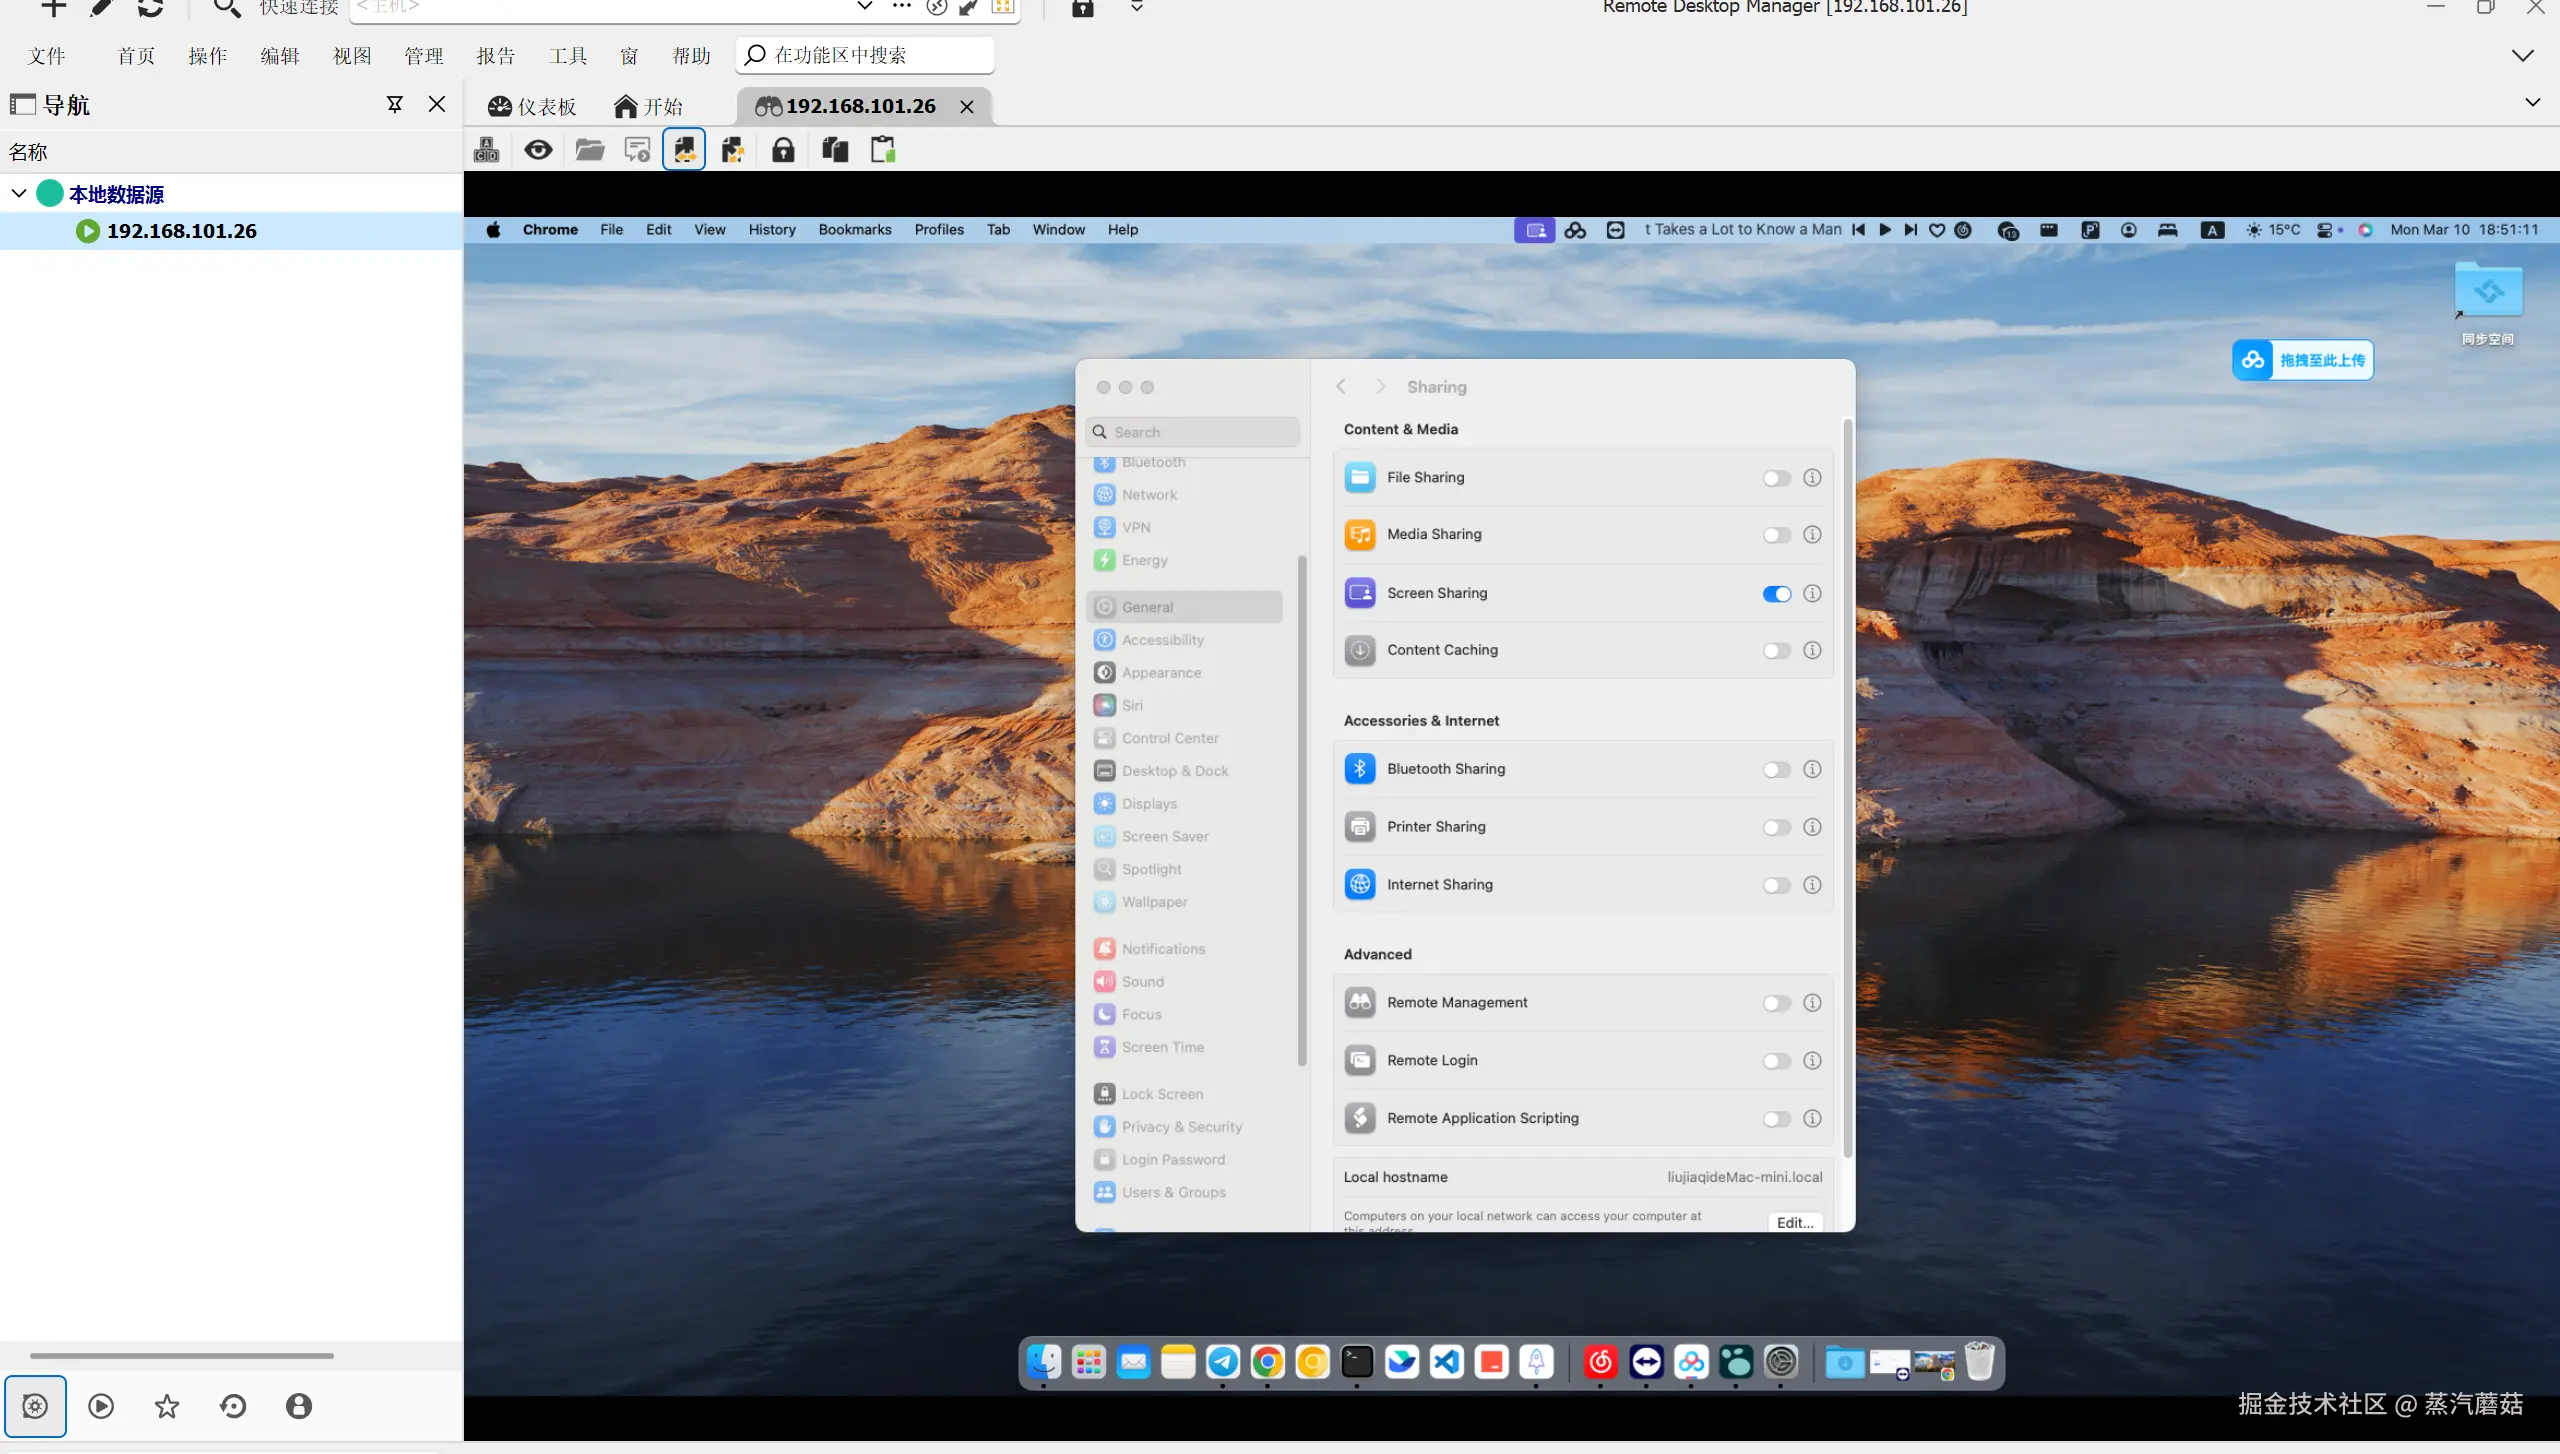Screen dimensions: 2560x1454
Task: Switch to the 仪表板 tab
Action: click(532, 106)
